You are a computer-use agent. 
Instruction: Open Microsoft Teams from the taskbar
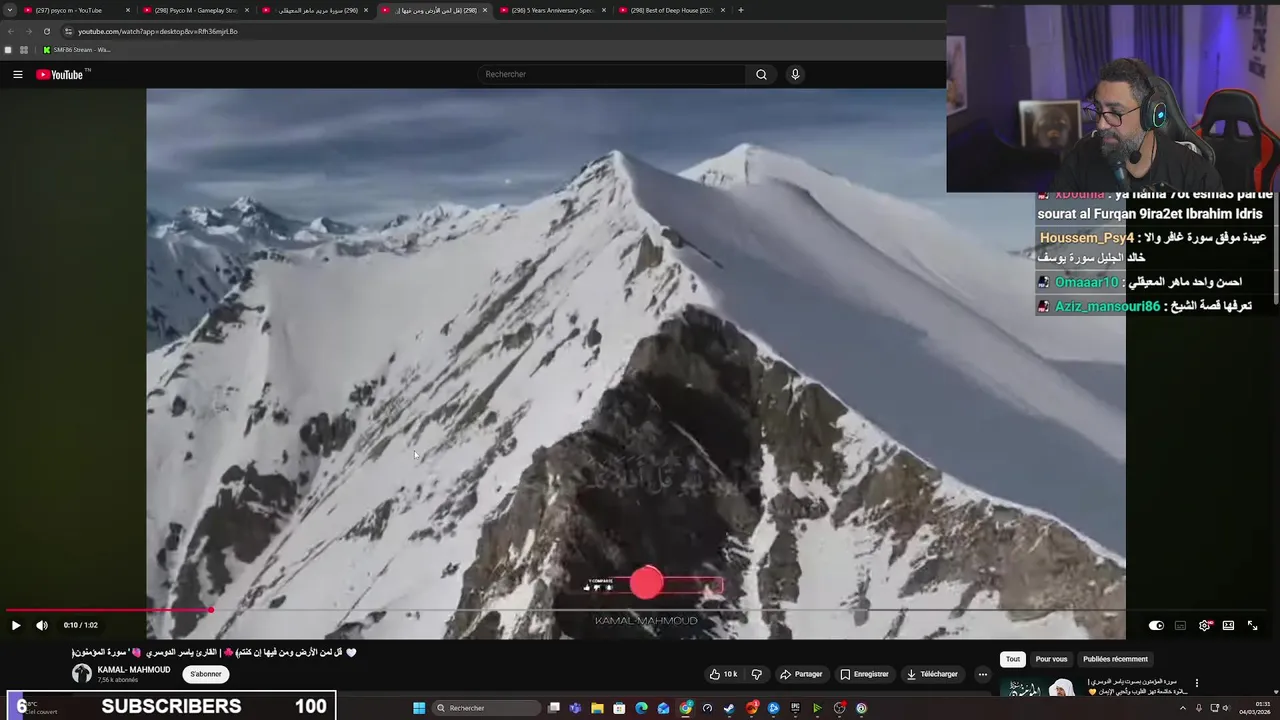pyautogui.click(x=575, y=708)
